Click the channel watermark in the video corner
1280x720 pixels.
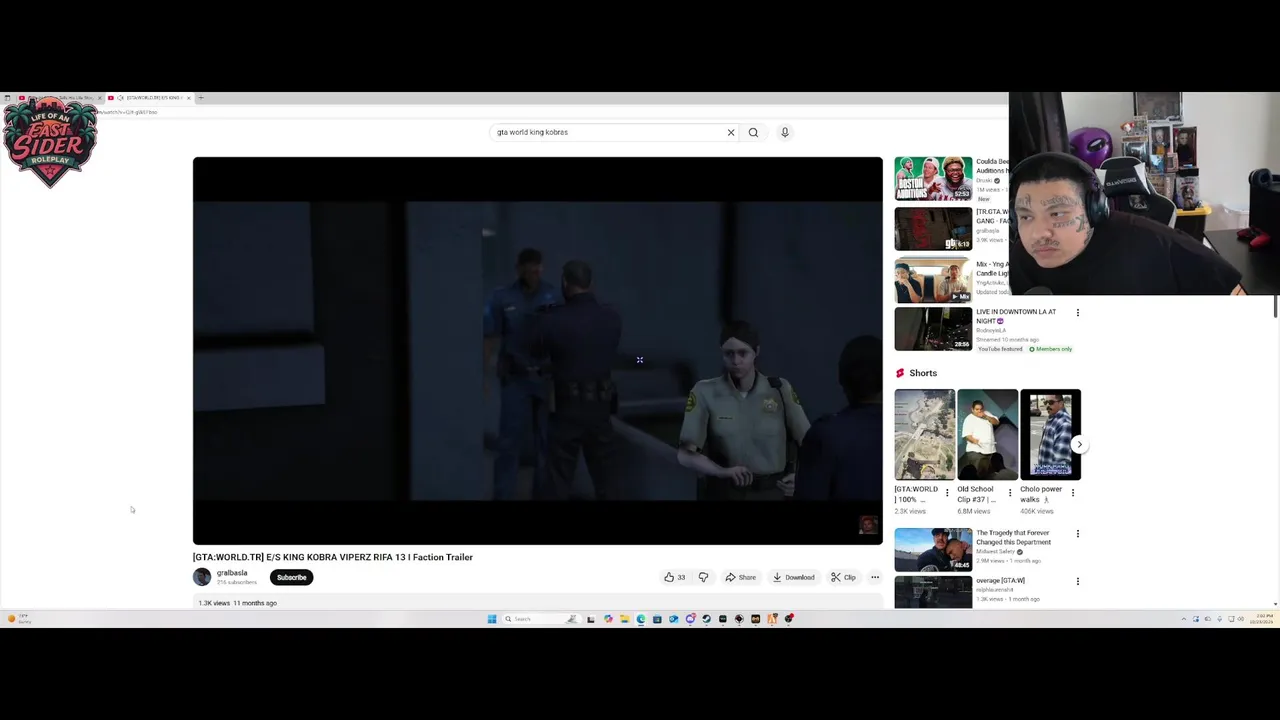[868, 525]
